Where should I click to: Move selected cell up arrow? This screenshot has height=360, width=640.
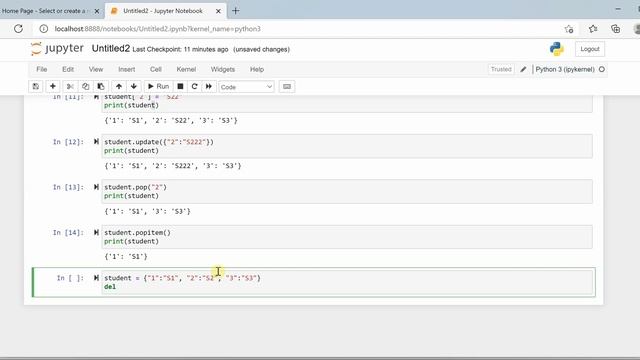click(x=119, y=87)
